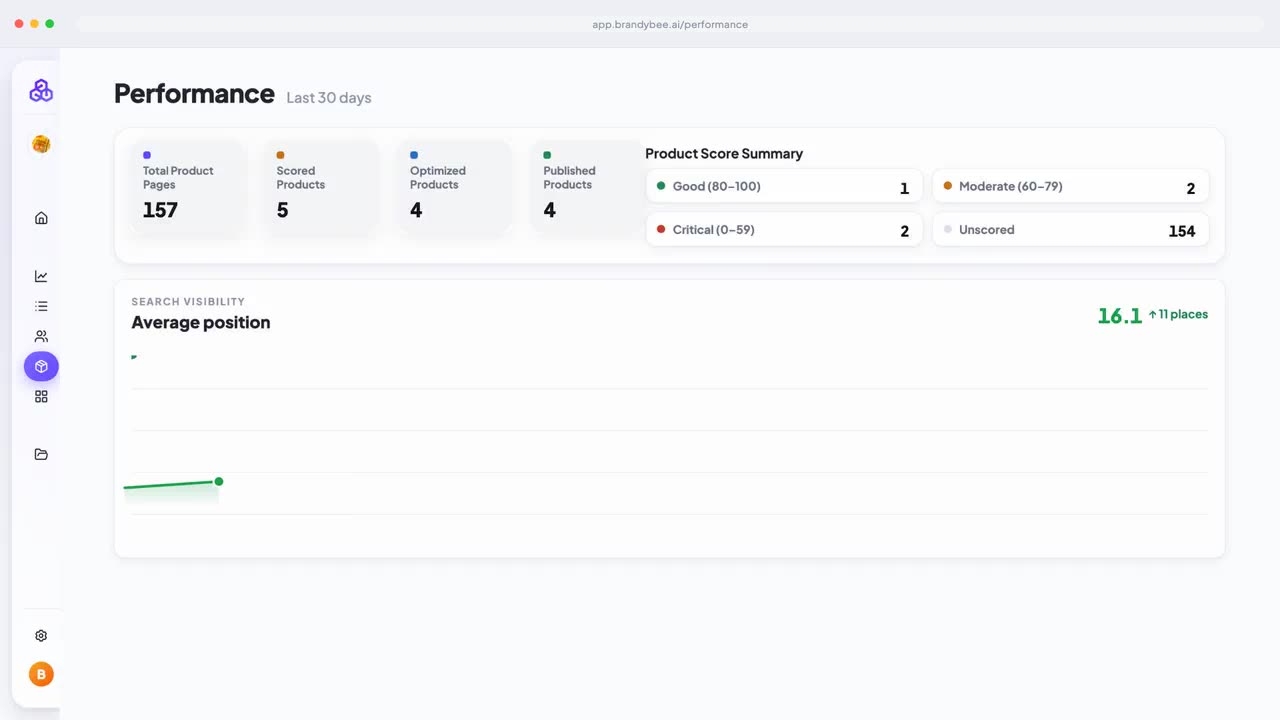Select the highlighted cube products icon
The image size is (1280, 720).
[x=41, y=366]
